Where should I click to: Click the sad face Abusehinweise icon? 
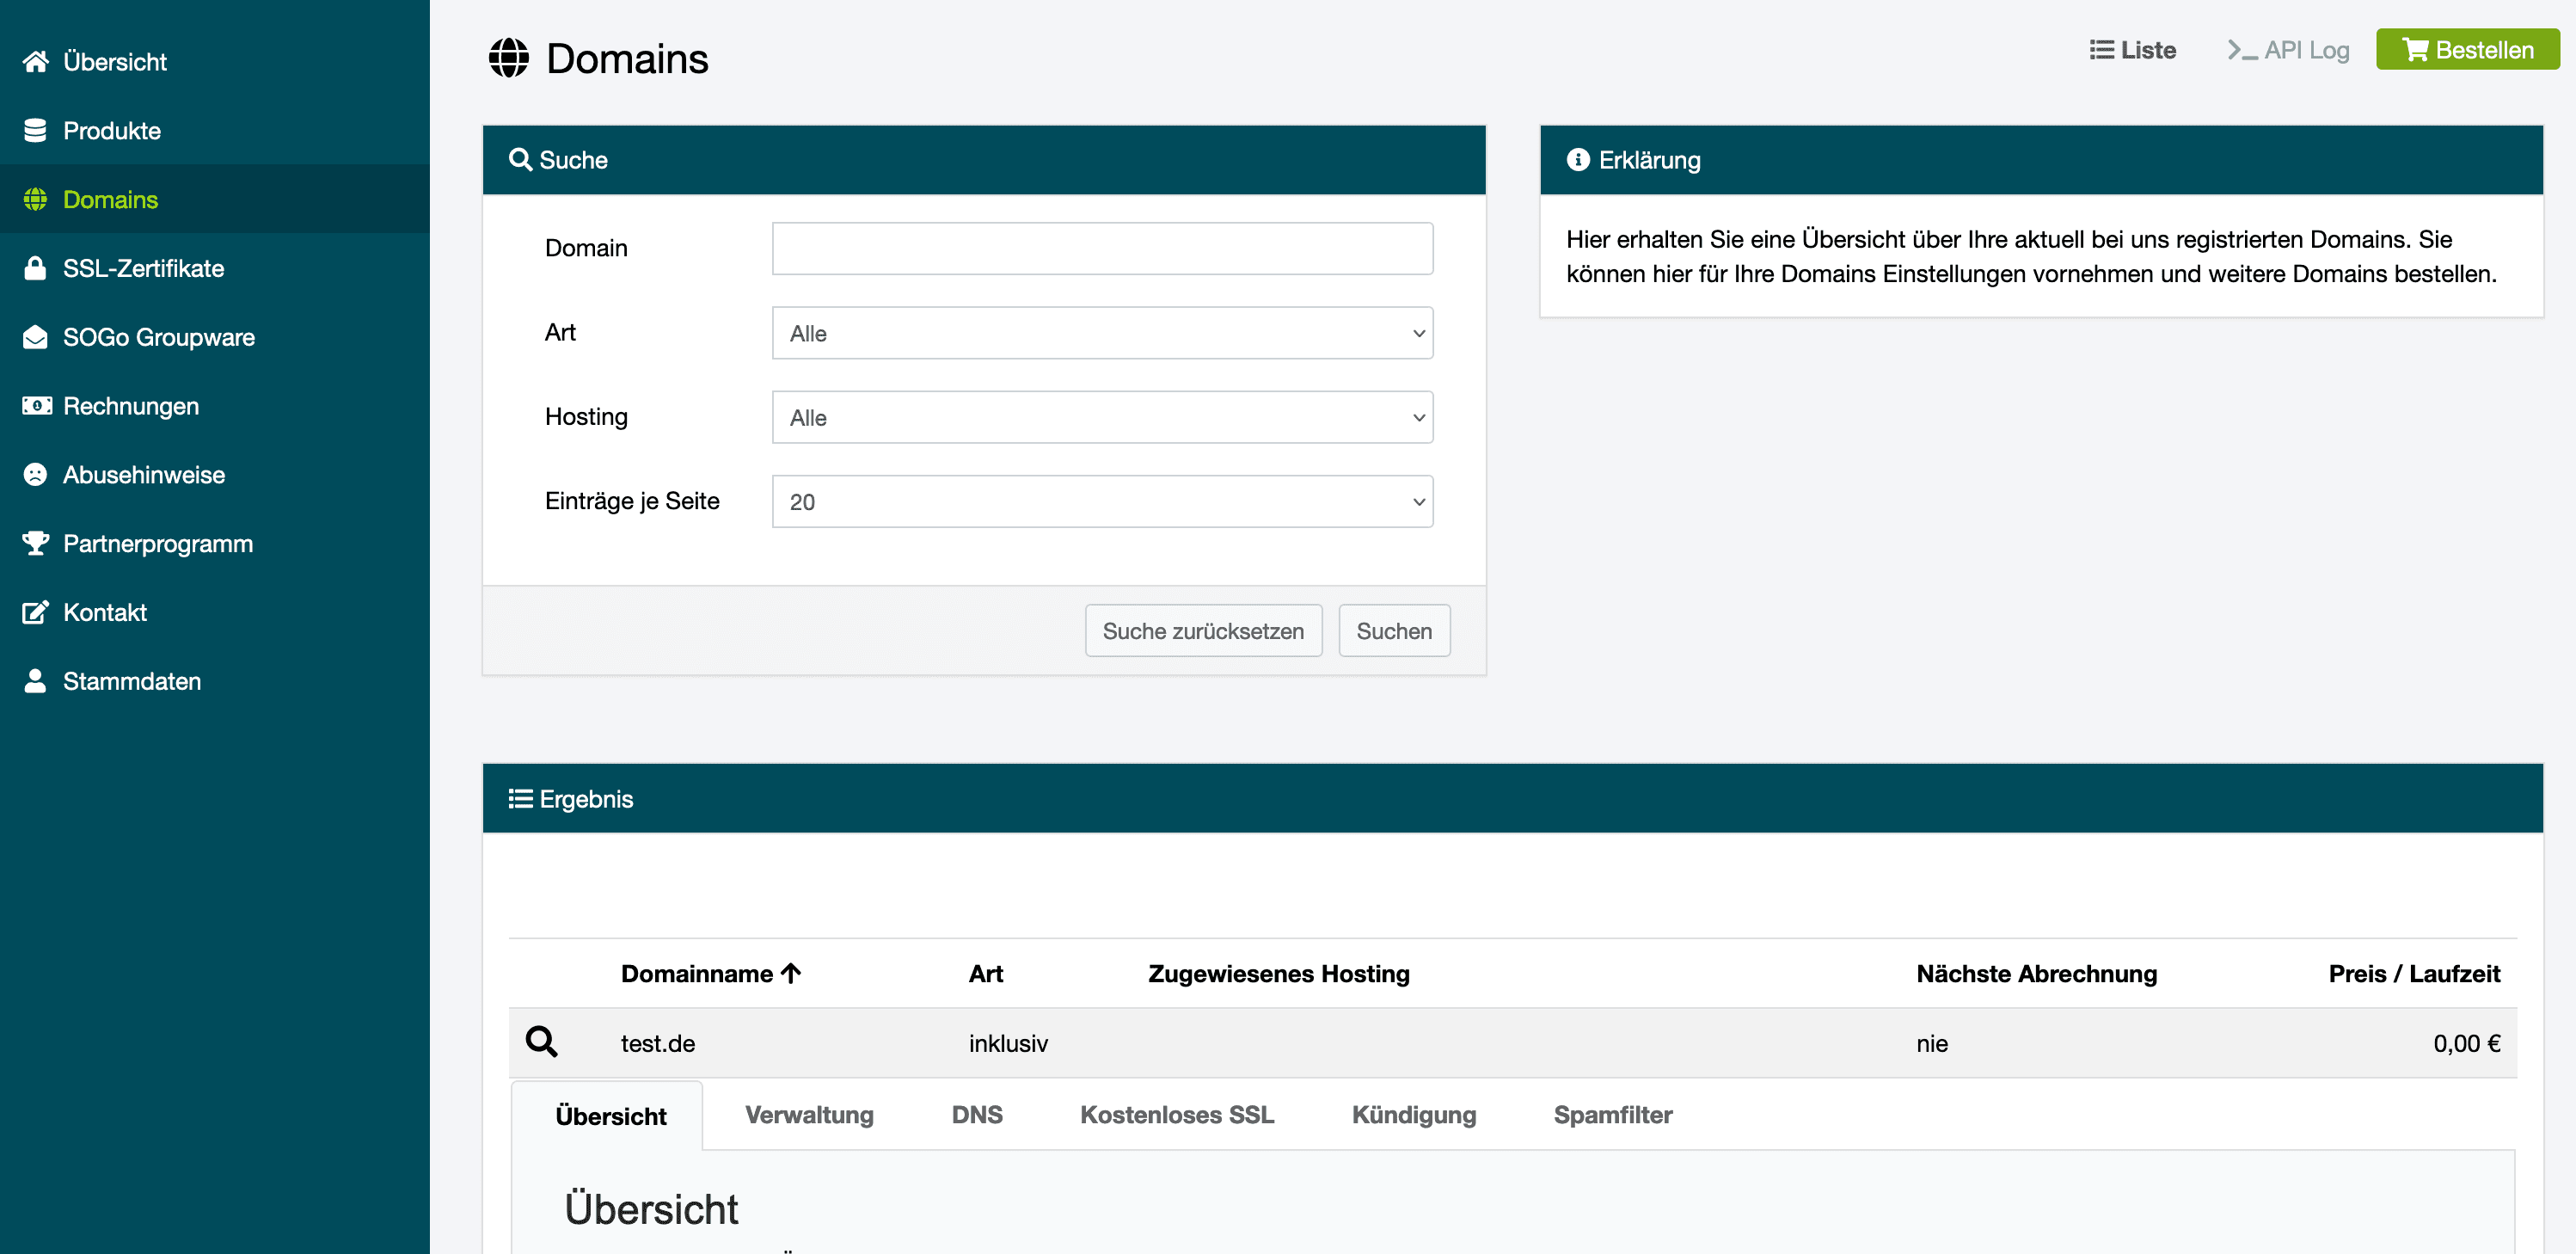point(36,475)
